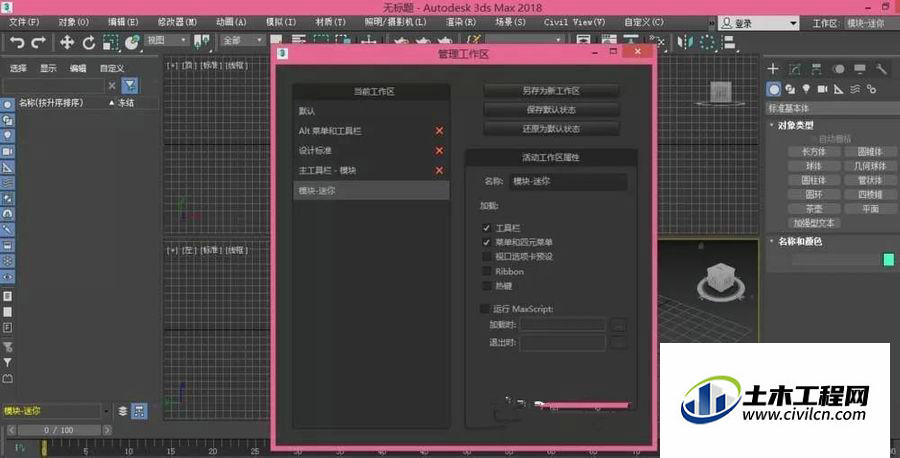Open the 模块-迷你 dropdown at bottom left
Image resolution: width=900 pixels, height=458 pixels.
click(106, 411)
